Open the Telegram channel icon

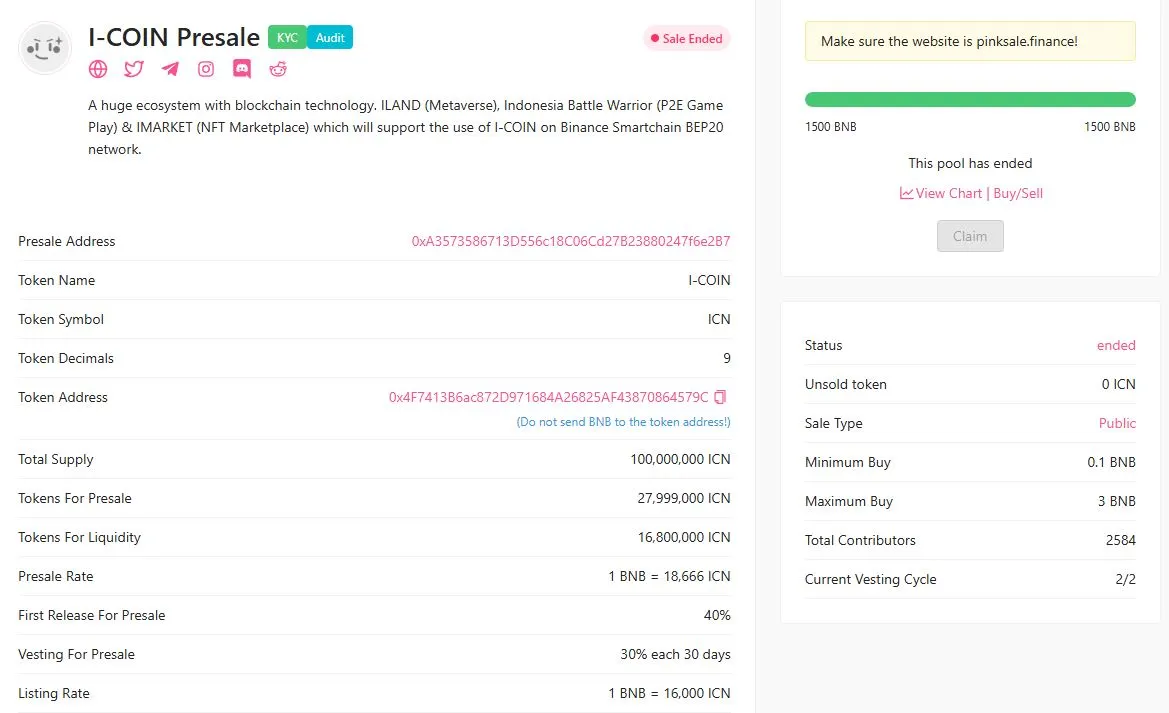point(169,69)
